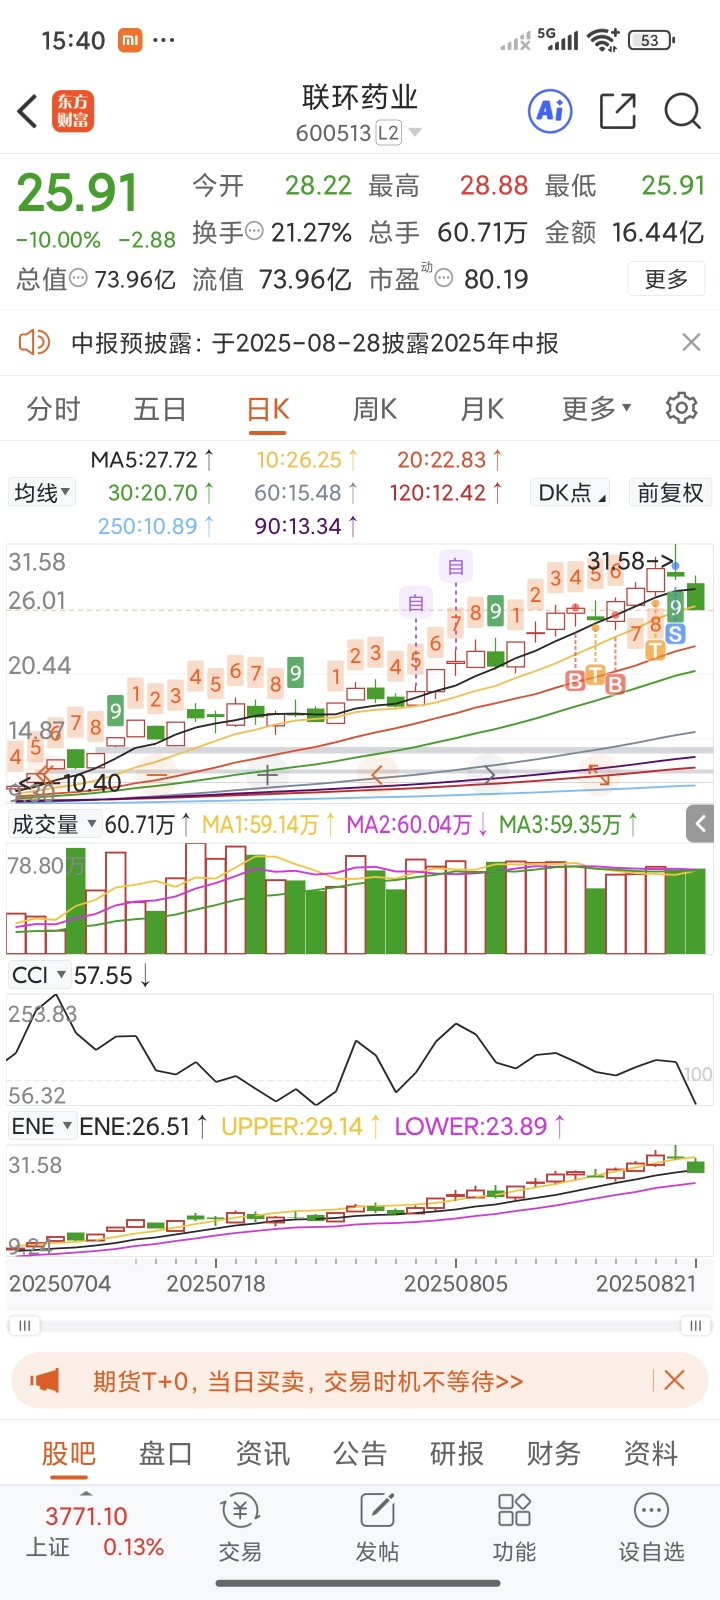Open the 盘口 tab
The width and height of the screenshot is (720, 1600).
pos(166,1453)
